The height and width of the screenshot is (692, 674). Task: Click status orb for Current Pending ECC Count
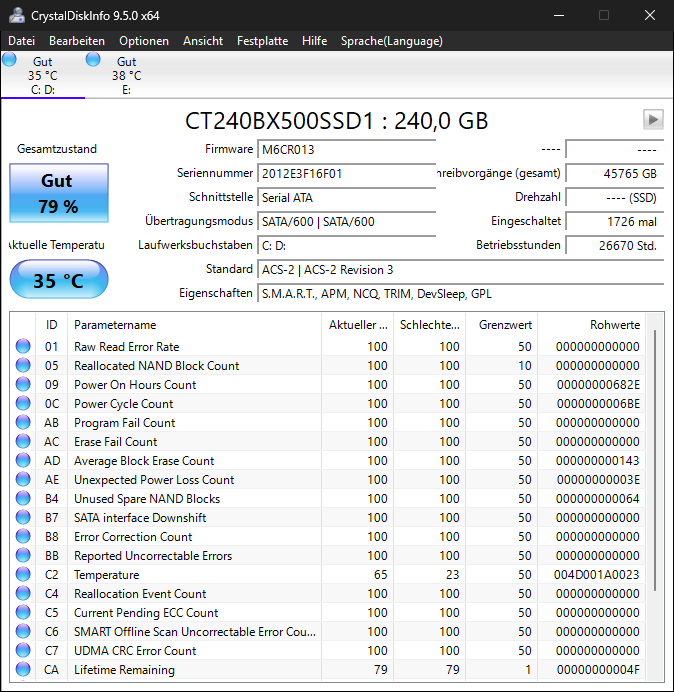click(23, 612)
